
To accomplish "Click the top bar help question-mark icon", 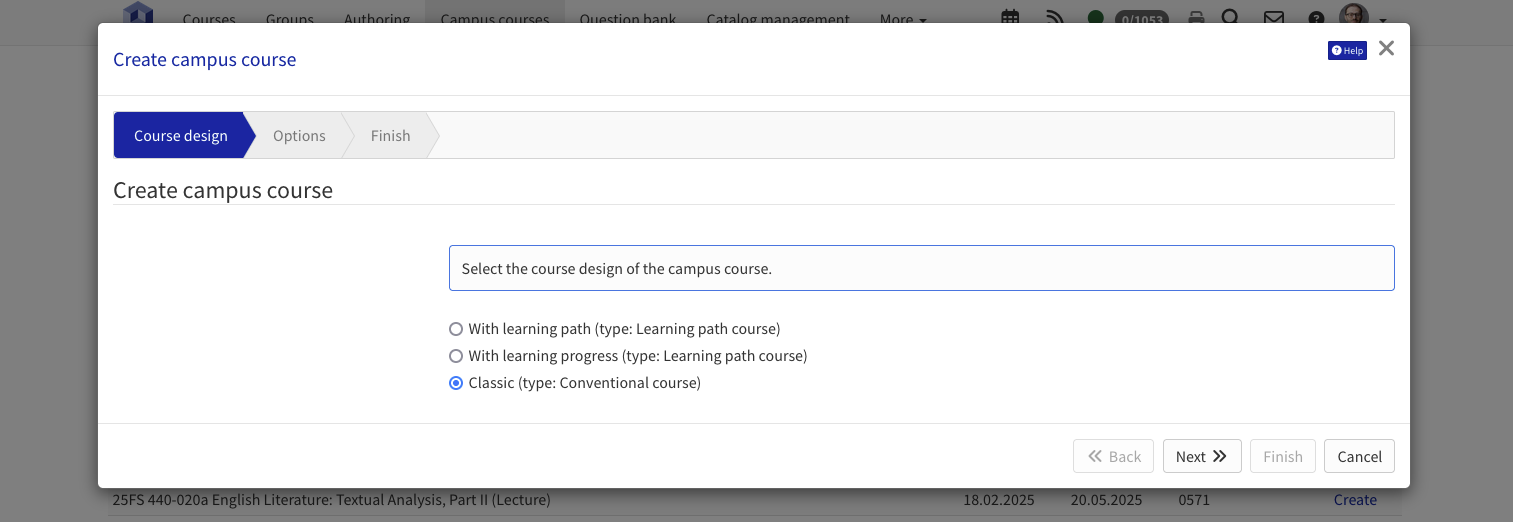I will pyautogui.click(x=1316, y=18).
